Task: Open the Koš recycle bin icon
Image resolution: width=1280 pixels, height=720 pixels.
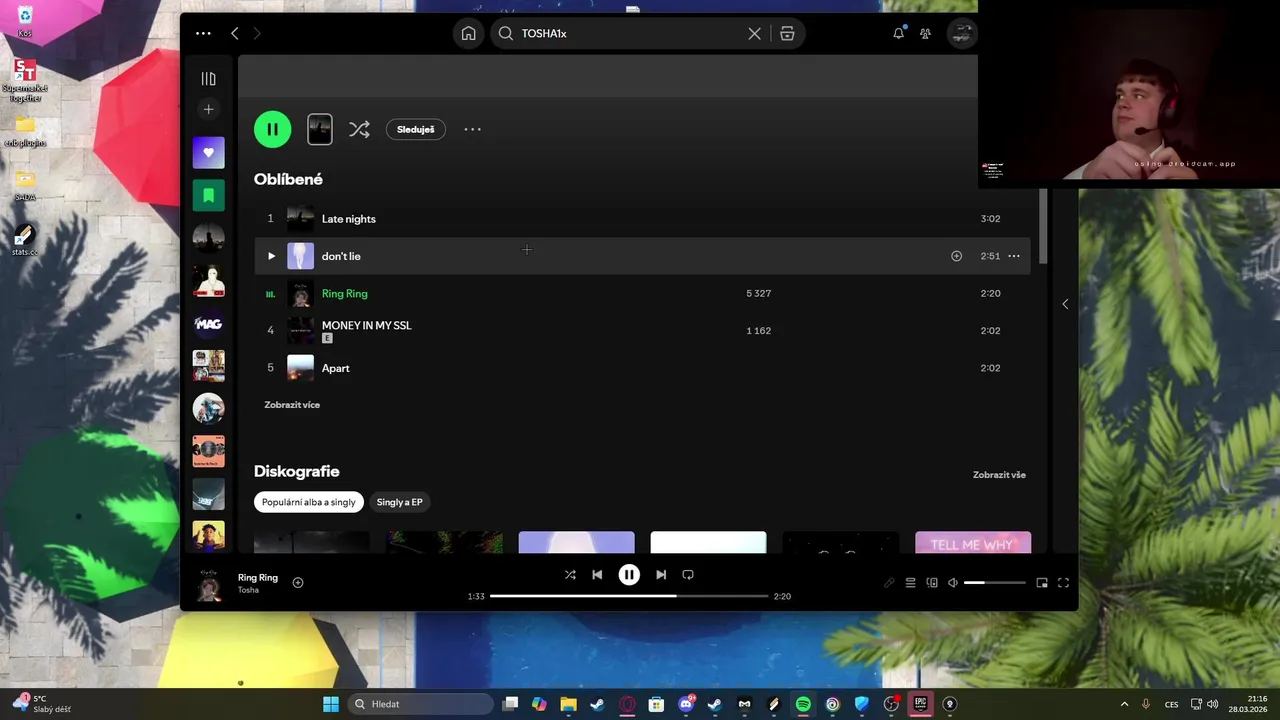Action: tap(25, 21)
